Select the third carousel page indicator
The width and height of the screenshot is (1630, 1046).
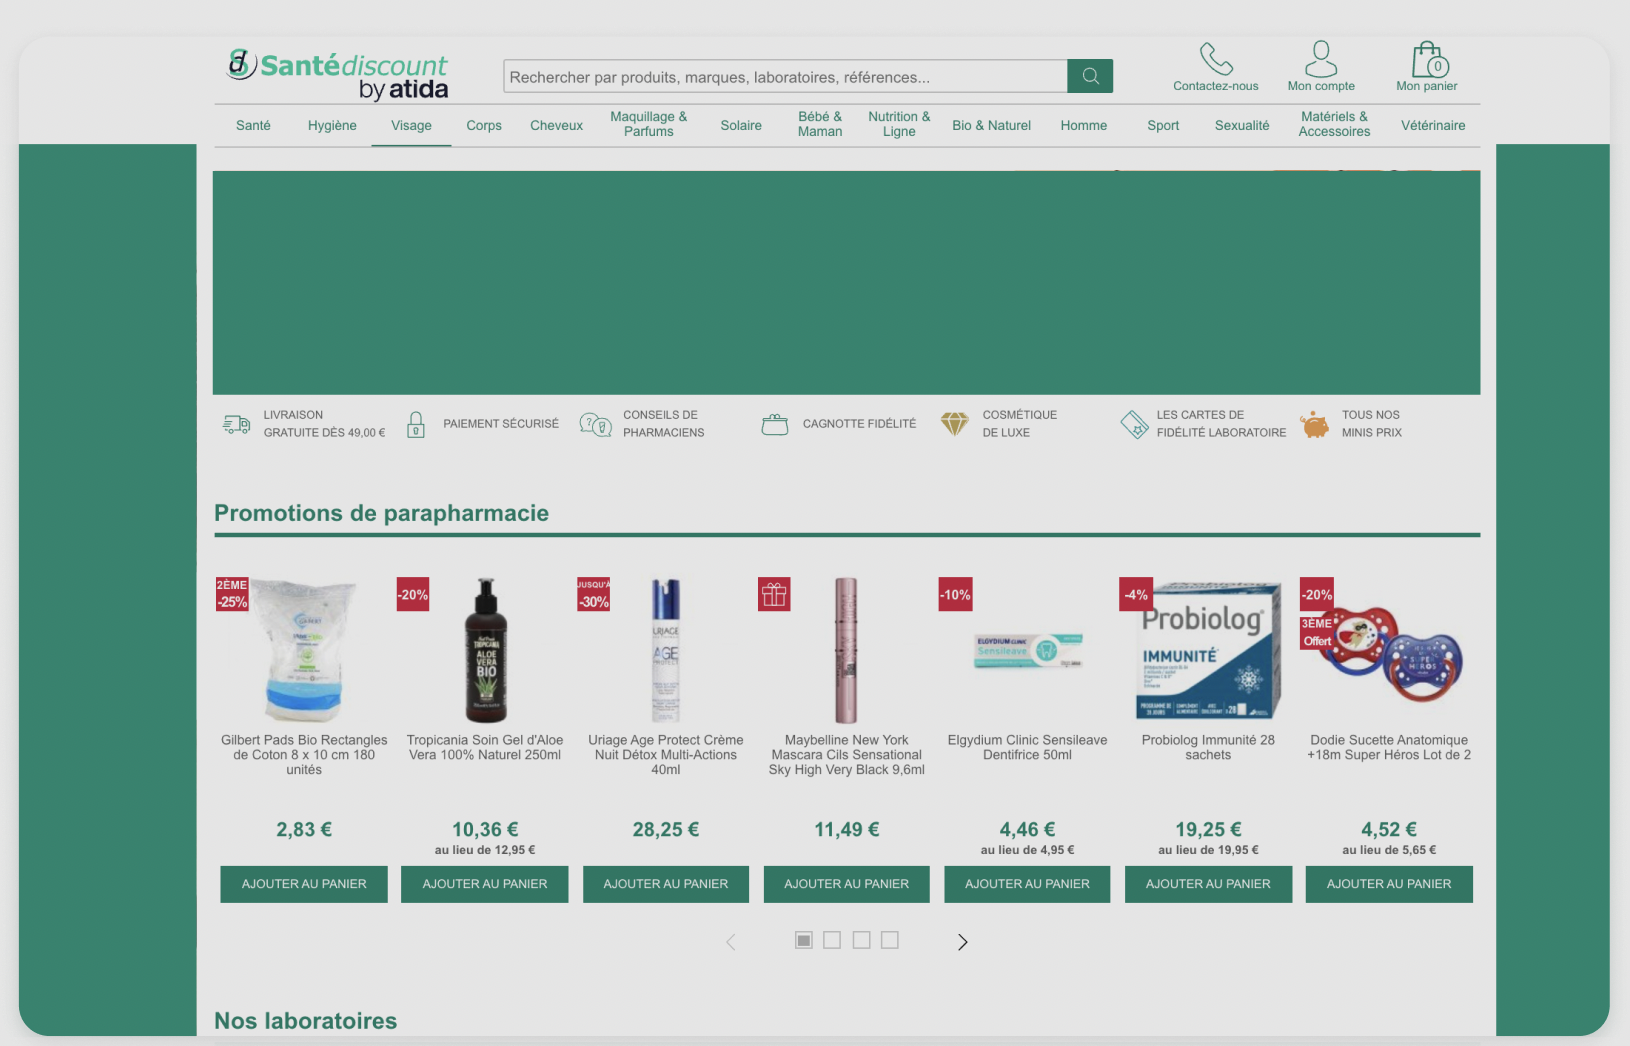pyautogui.click(x=861, y=940)
